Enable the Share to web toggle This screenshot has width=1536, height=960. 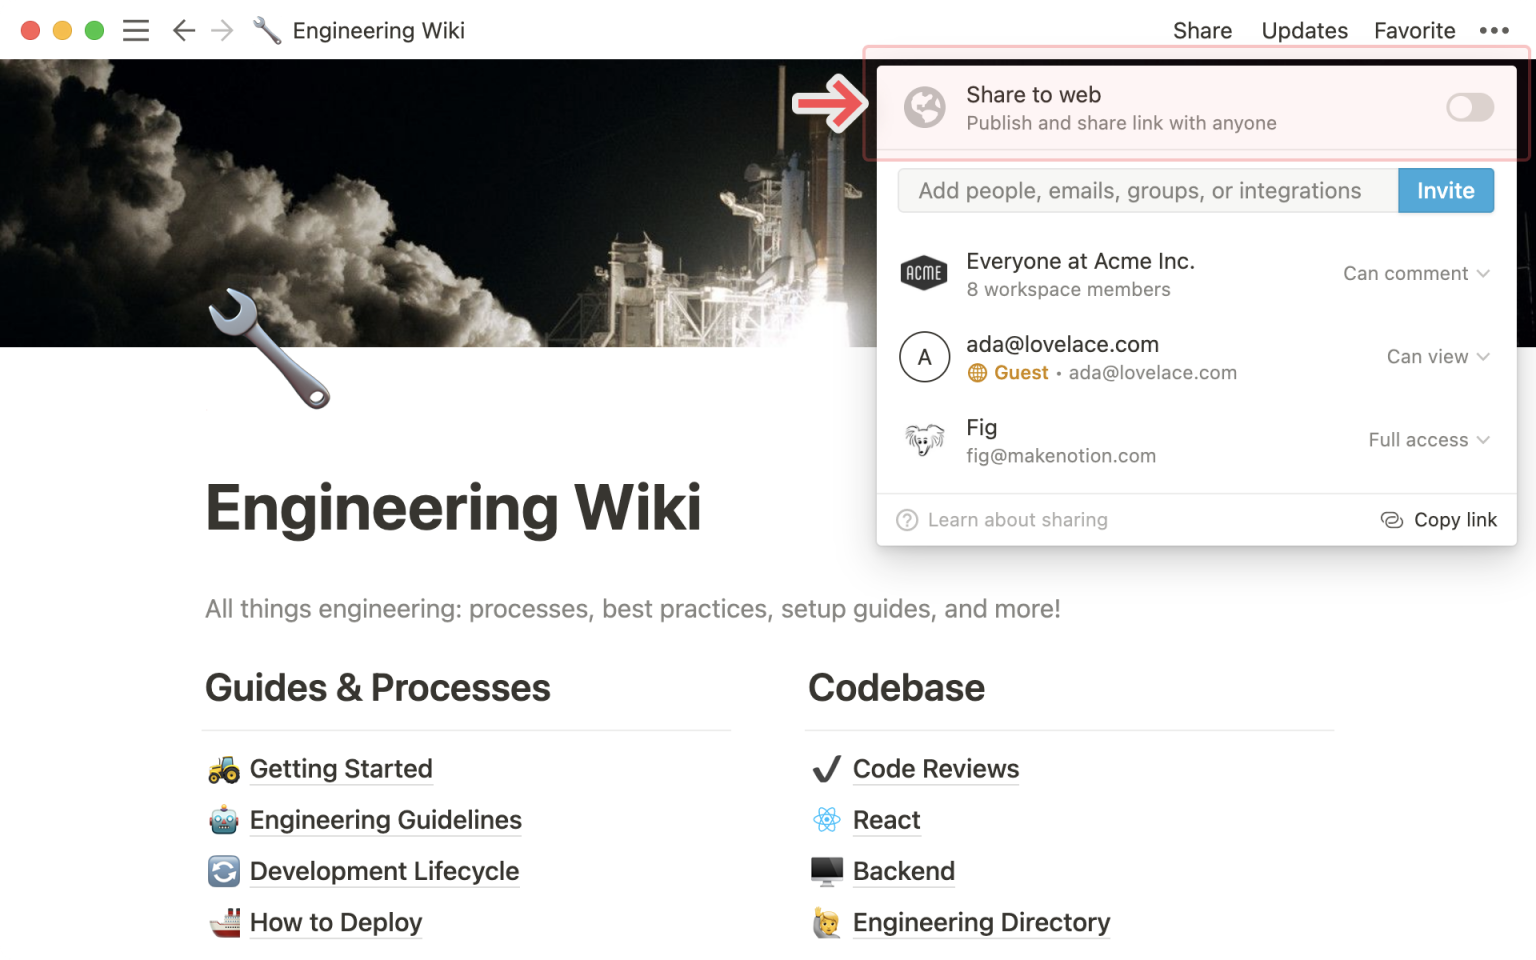click(1469, 108)
